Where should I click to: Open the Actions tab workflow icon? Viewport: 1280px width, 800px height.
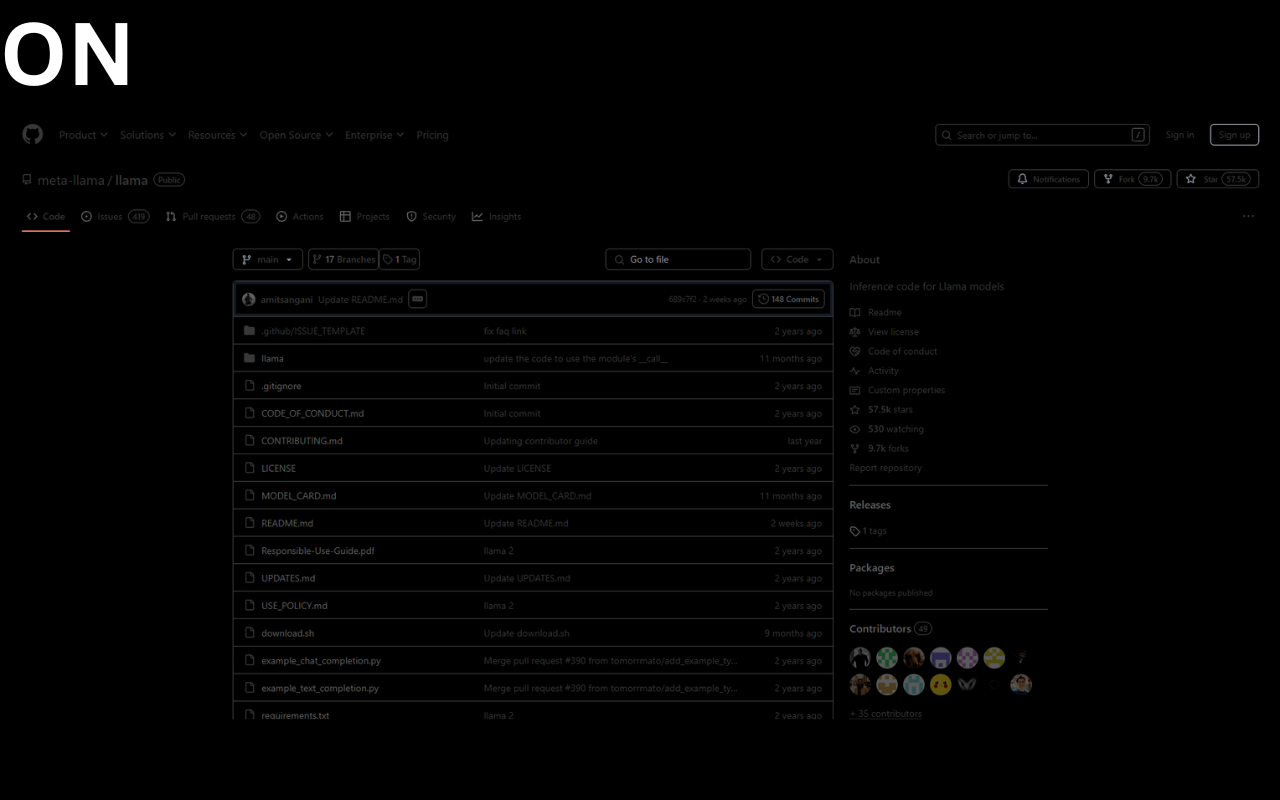click(283, 216)
